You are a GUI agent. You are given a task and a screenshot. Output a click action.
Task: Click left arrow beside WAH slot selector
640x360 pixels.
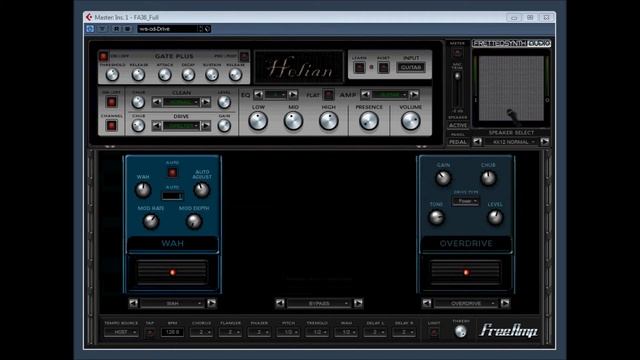click(x=133, y=303)
